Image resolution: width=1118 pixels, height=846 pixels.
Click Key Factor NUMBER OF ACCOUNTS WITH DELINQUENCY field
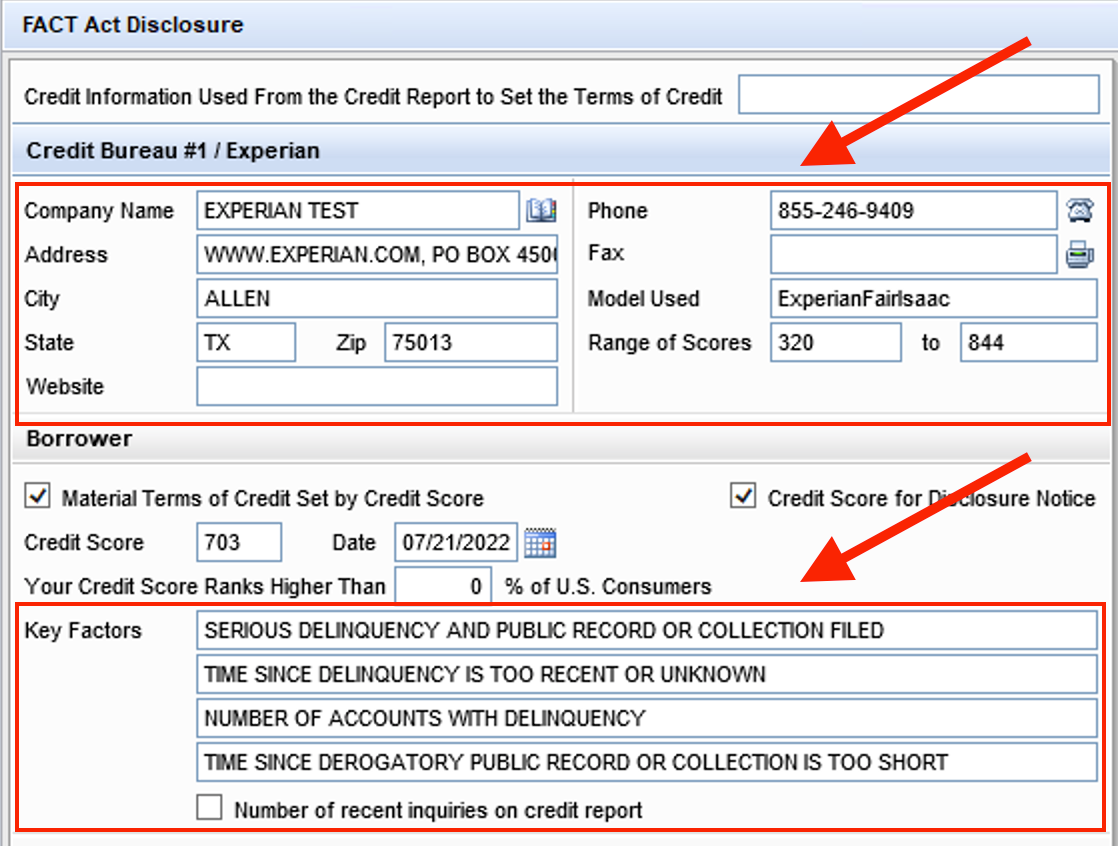tap(647, 718)
